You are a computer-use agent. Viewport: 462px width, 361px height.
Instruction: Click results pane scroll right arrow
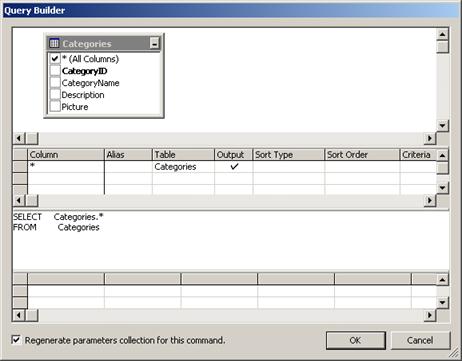tap(430, 315)
